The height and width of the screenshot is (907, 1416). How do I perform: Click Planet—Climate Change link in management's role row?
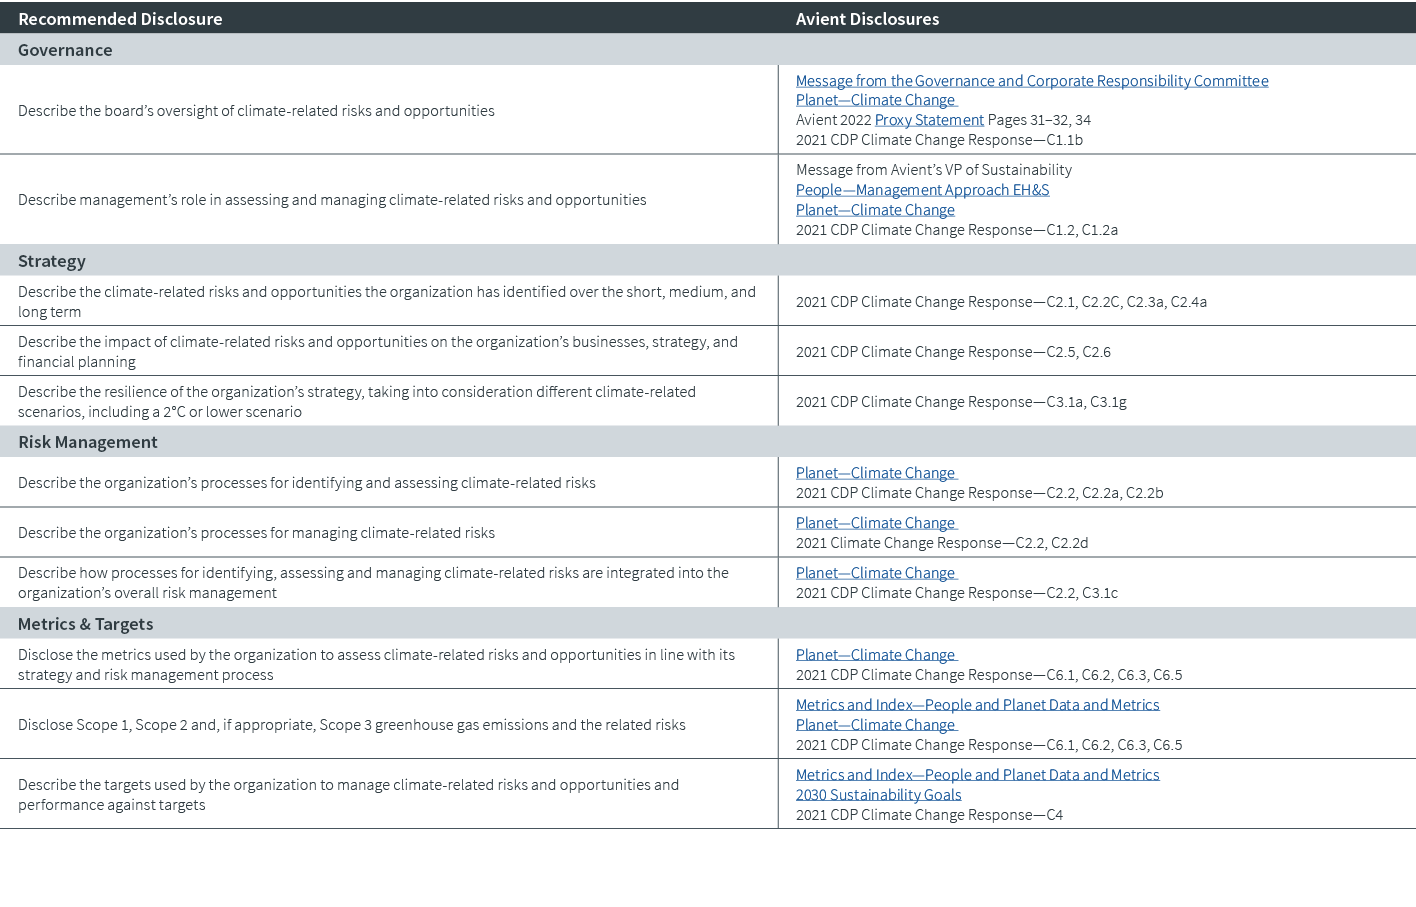point(875,210)
